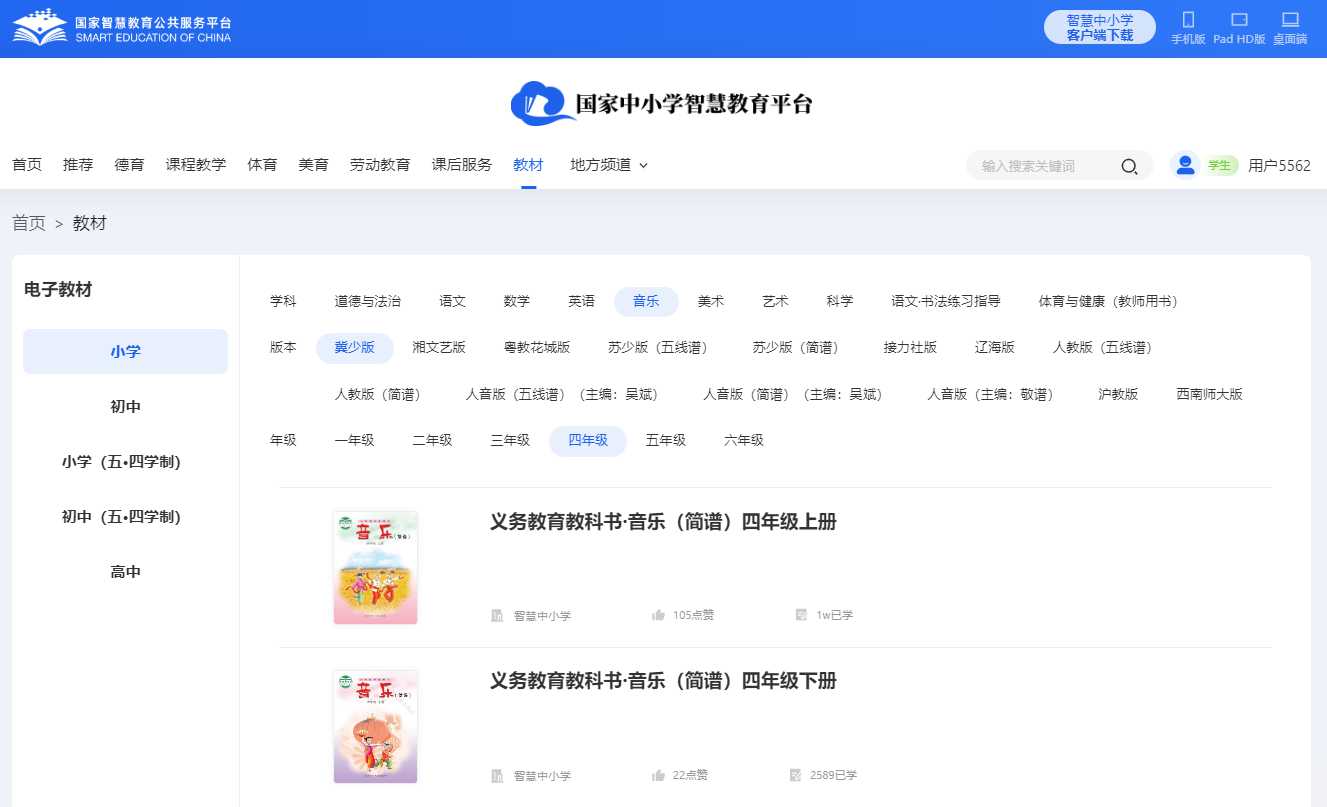Select 初中 in the sidebar

[126, 407]
